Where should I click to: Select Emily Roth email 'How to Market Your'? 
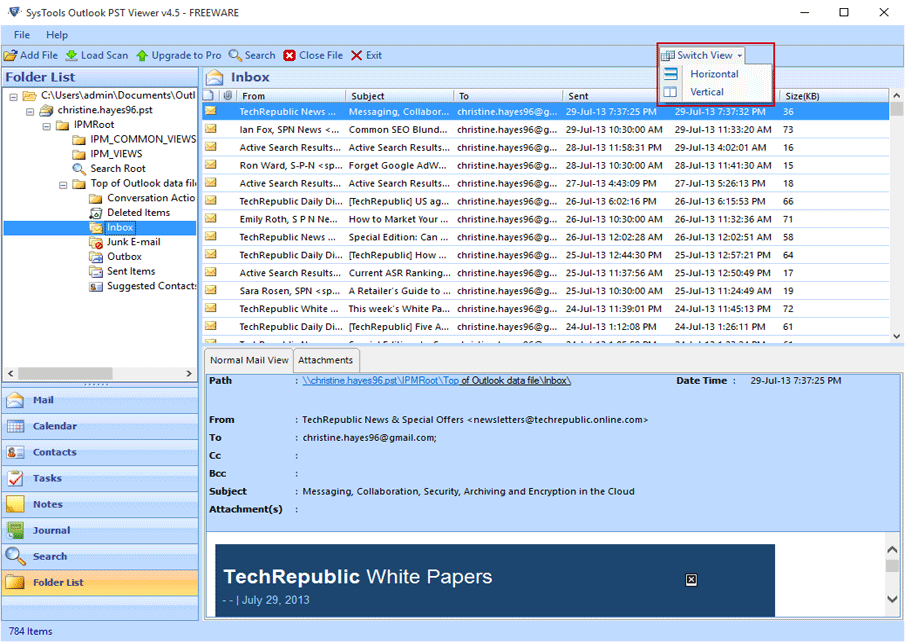[x=545, y=219]
